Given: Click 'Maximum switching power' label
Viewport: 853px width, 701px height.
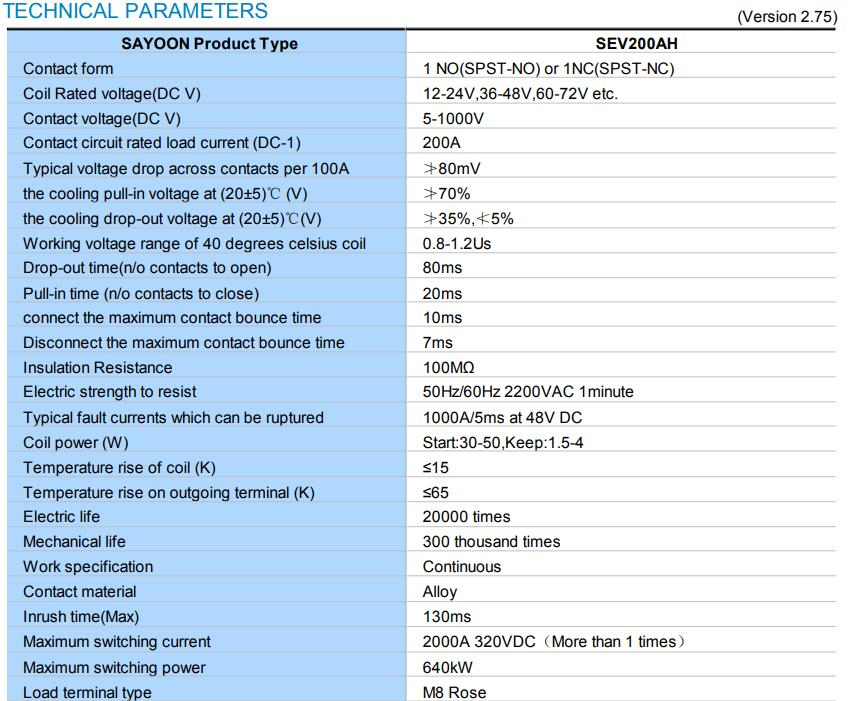Looking at the screenshot, I should [114, 668].
